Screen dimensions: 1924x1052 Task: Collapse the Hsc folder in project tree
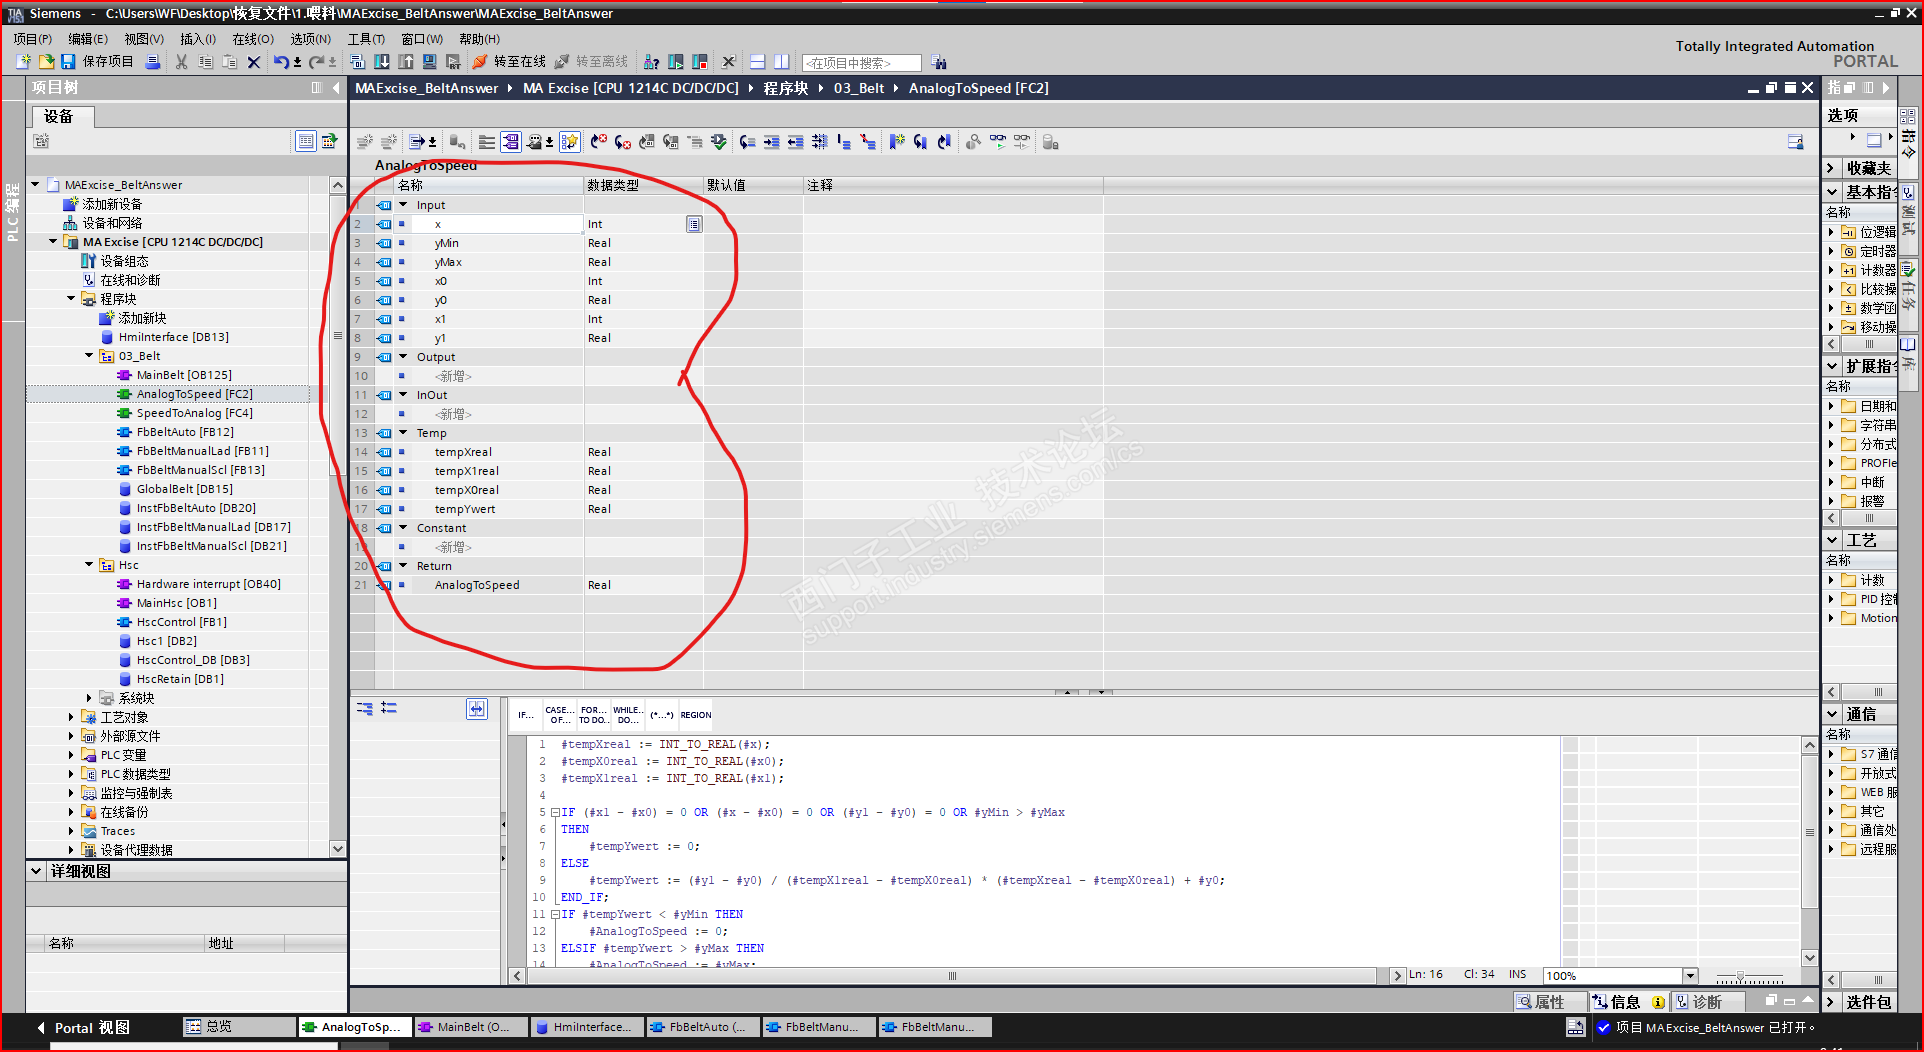(x=89, y=565)
